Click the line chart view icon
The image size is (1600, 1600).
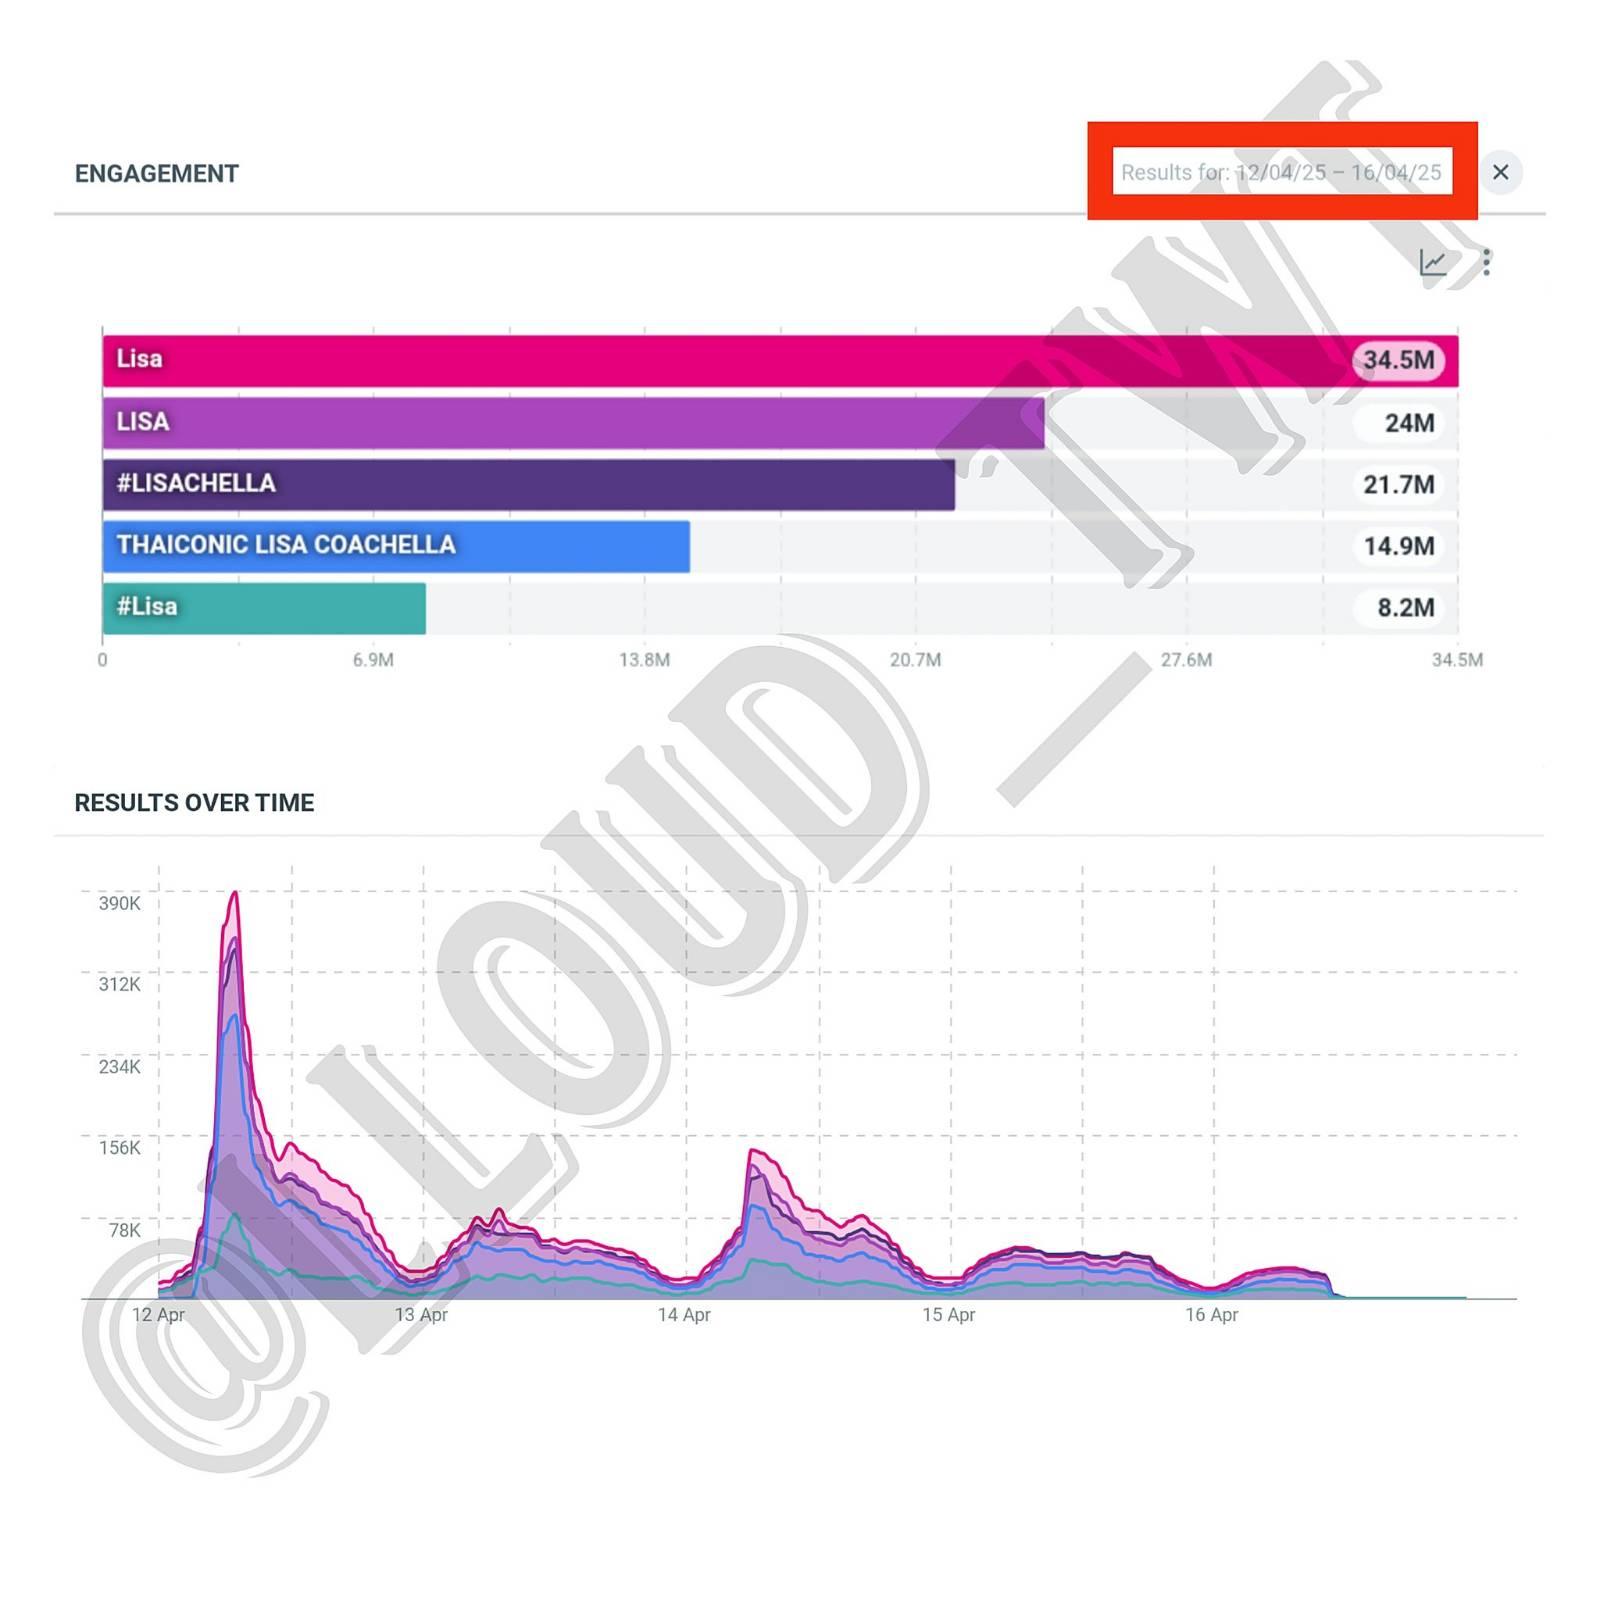pyautogui.click(x=1433, y=263)
